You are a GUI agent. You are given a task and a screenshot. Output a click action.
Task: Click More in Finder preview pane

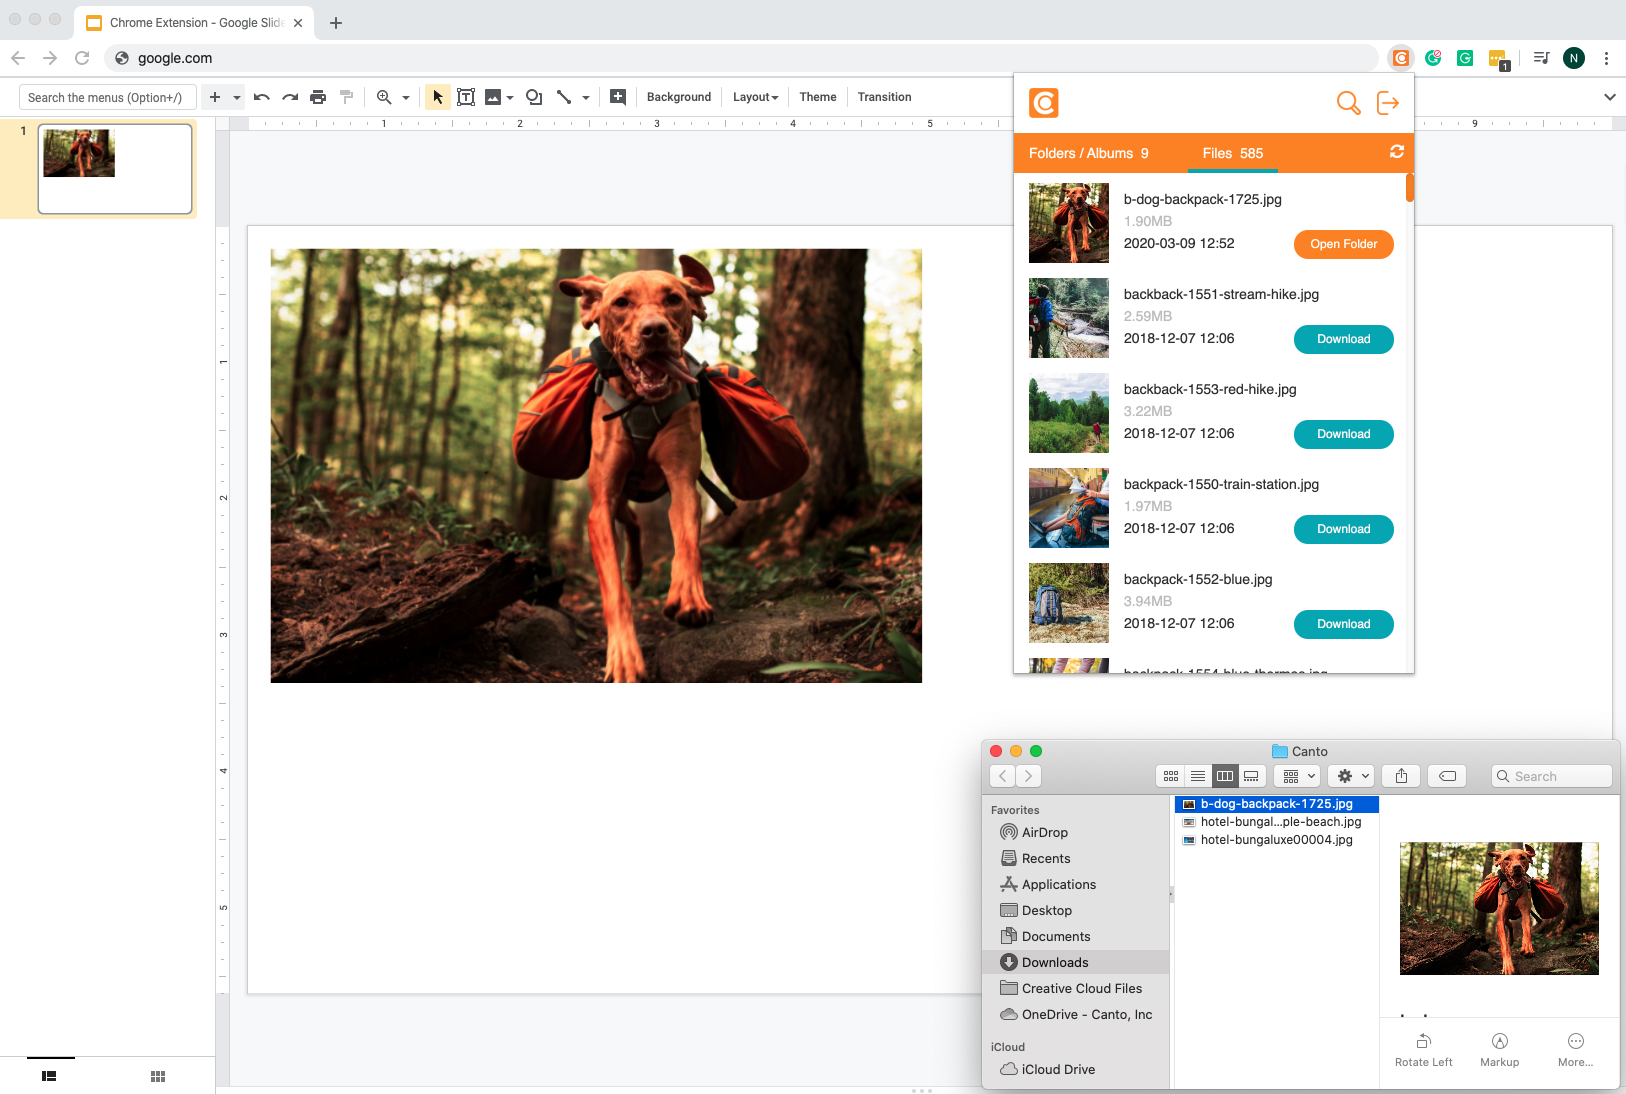point(1576,1050)
